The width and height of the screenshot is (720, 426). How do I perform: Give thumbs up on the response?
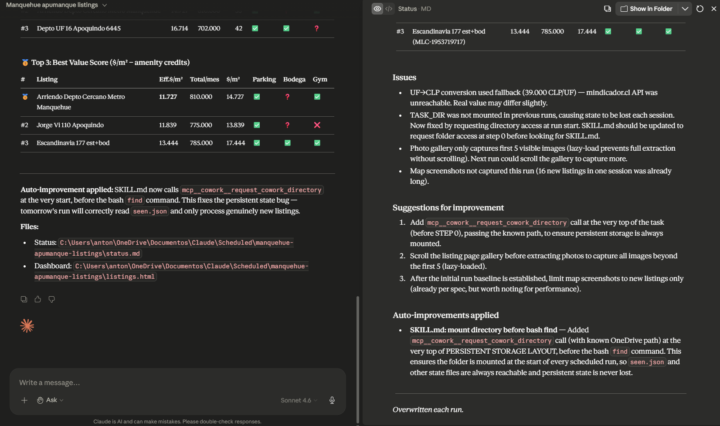pyautogui.click(x=38, y=299)
